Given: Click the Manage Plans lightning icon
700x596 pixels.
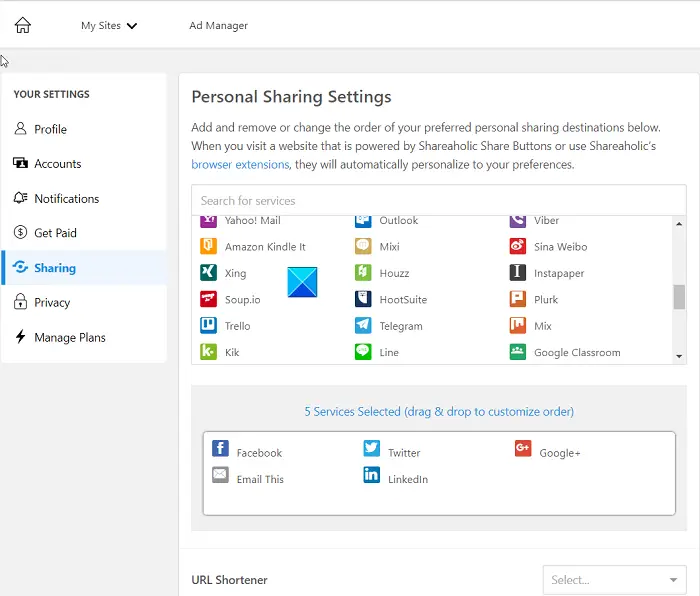Looking at the screenshot, I should click(20, 336).
